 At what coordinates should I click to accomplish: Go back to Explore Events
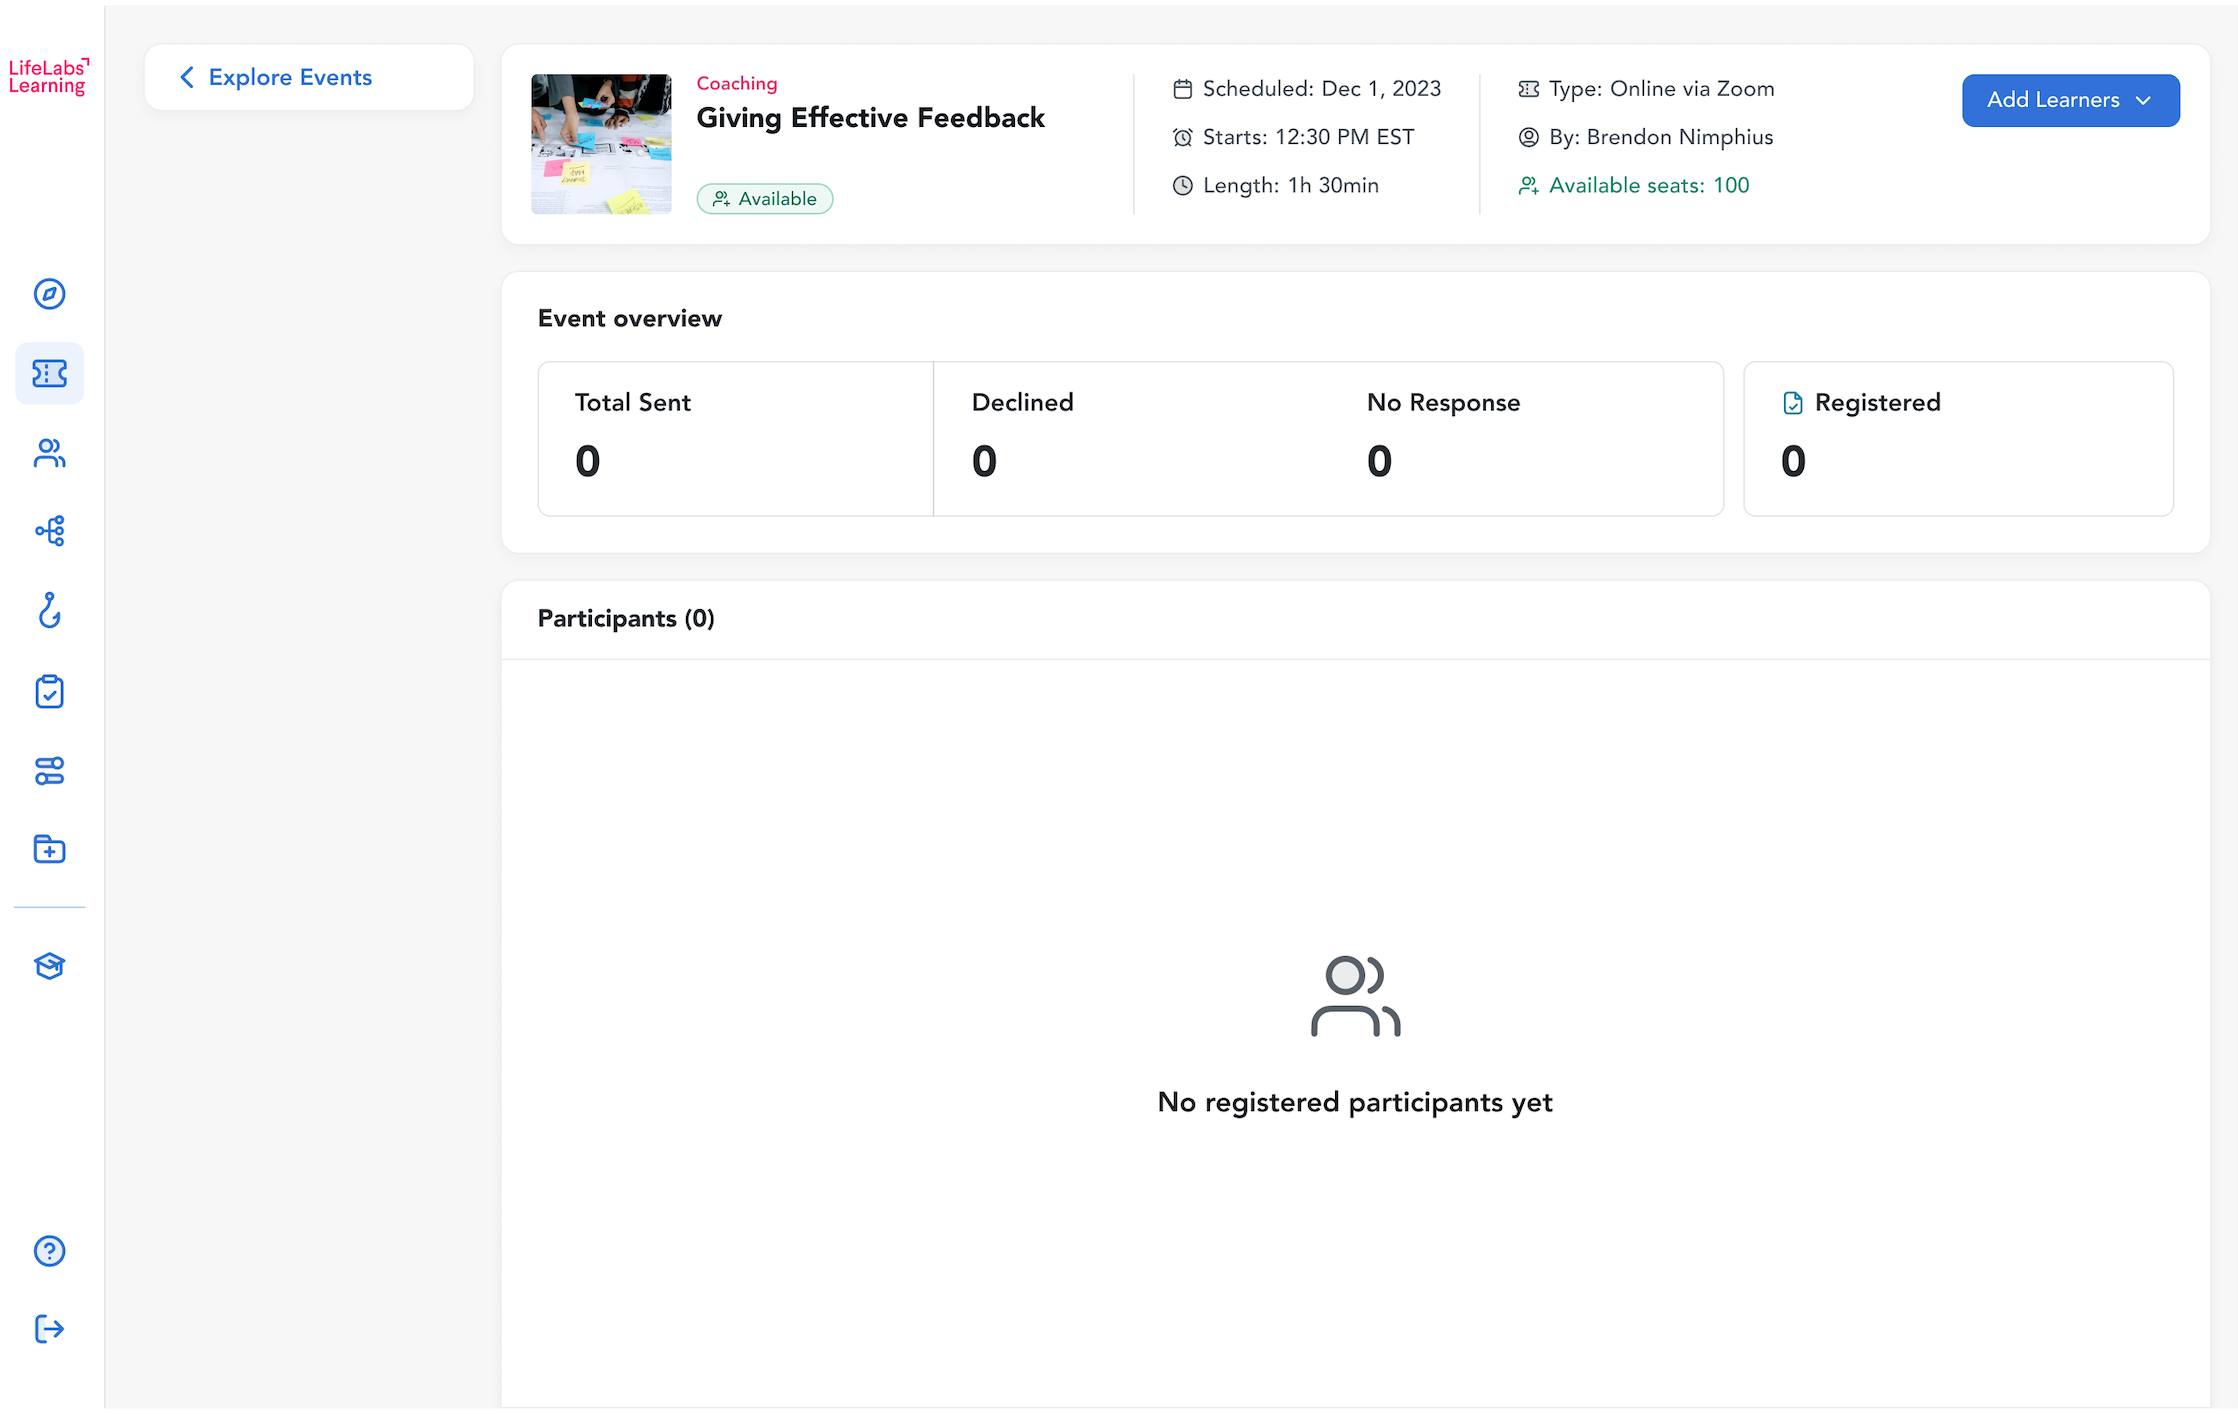(x=289, y=77)
